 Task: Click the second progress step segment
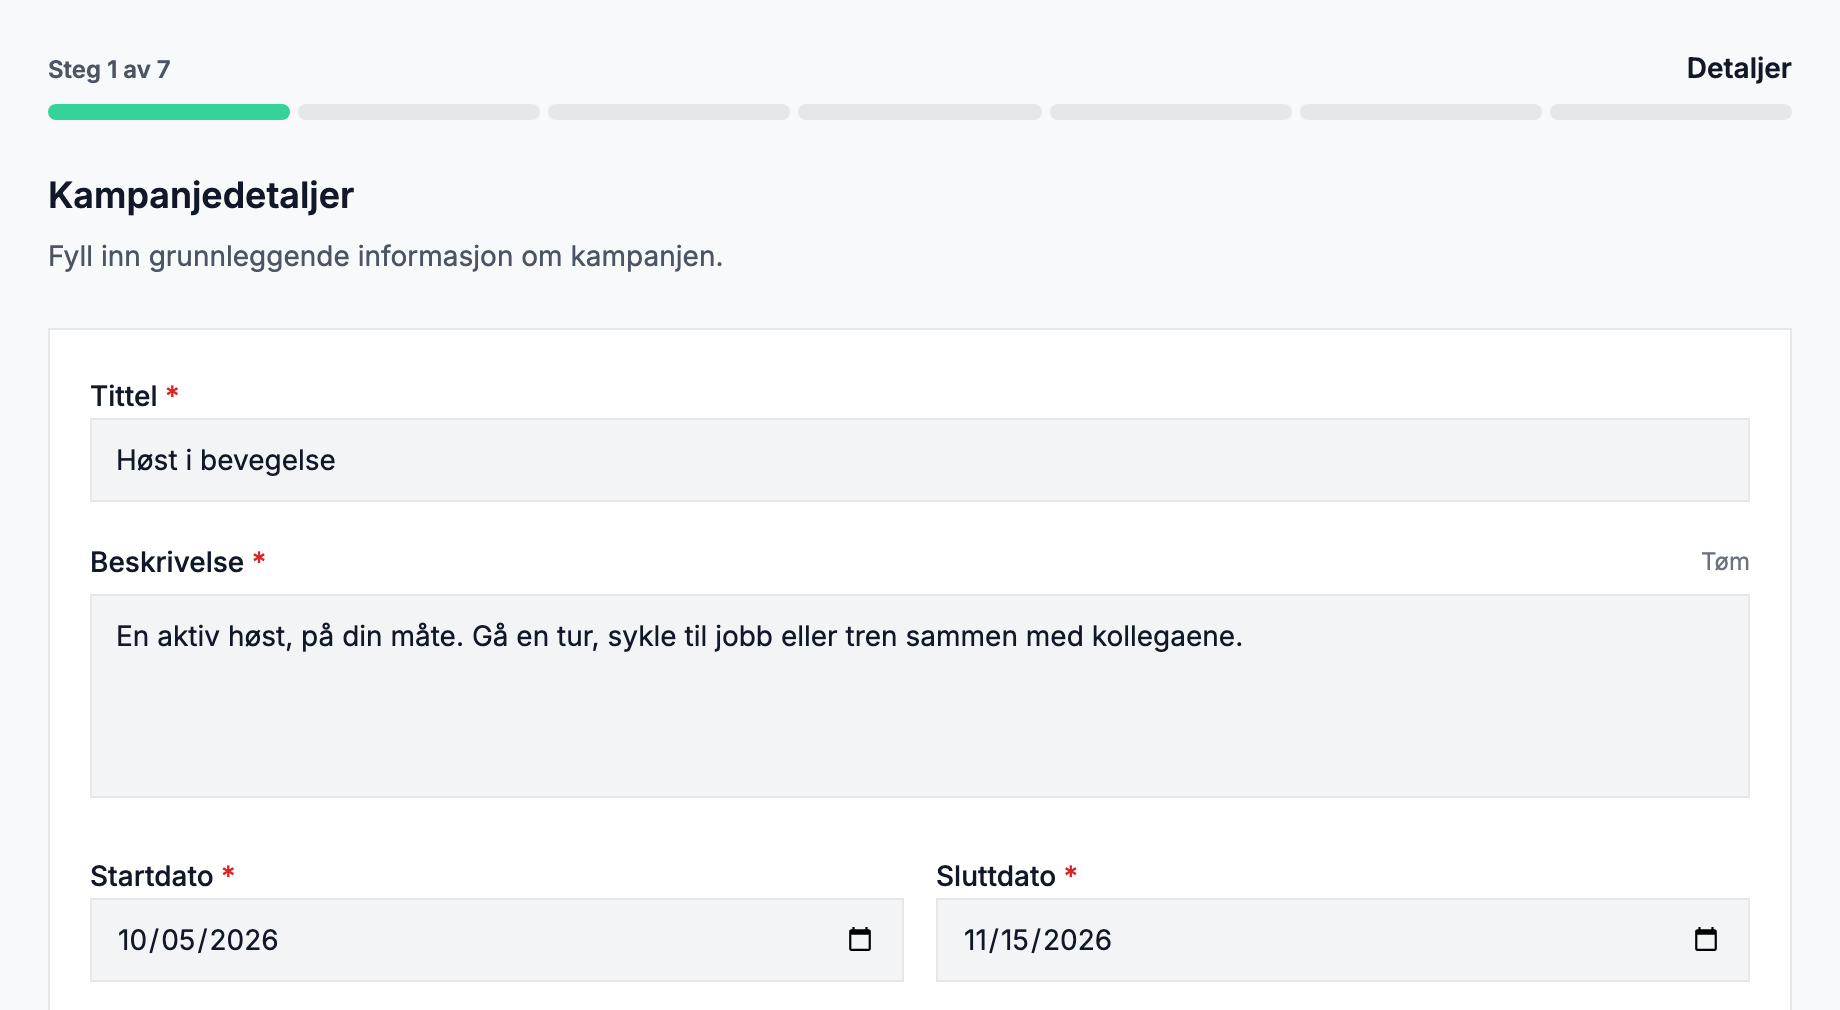pyautogui.click(x=419, y=112)
